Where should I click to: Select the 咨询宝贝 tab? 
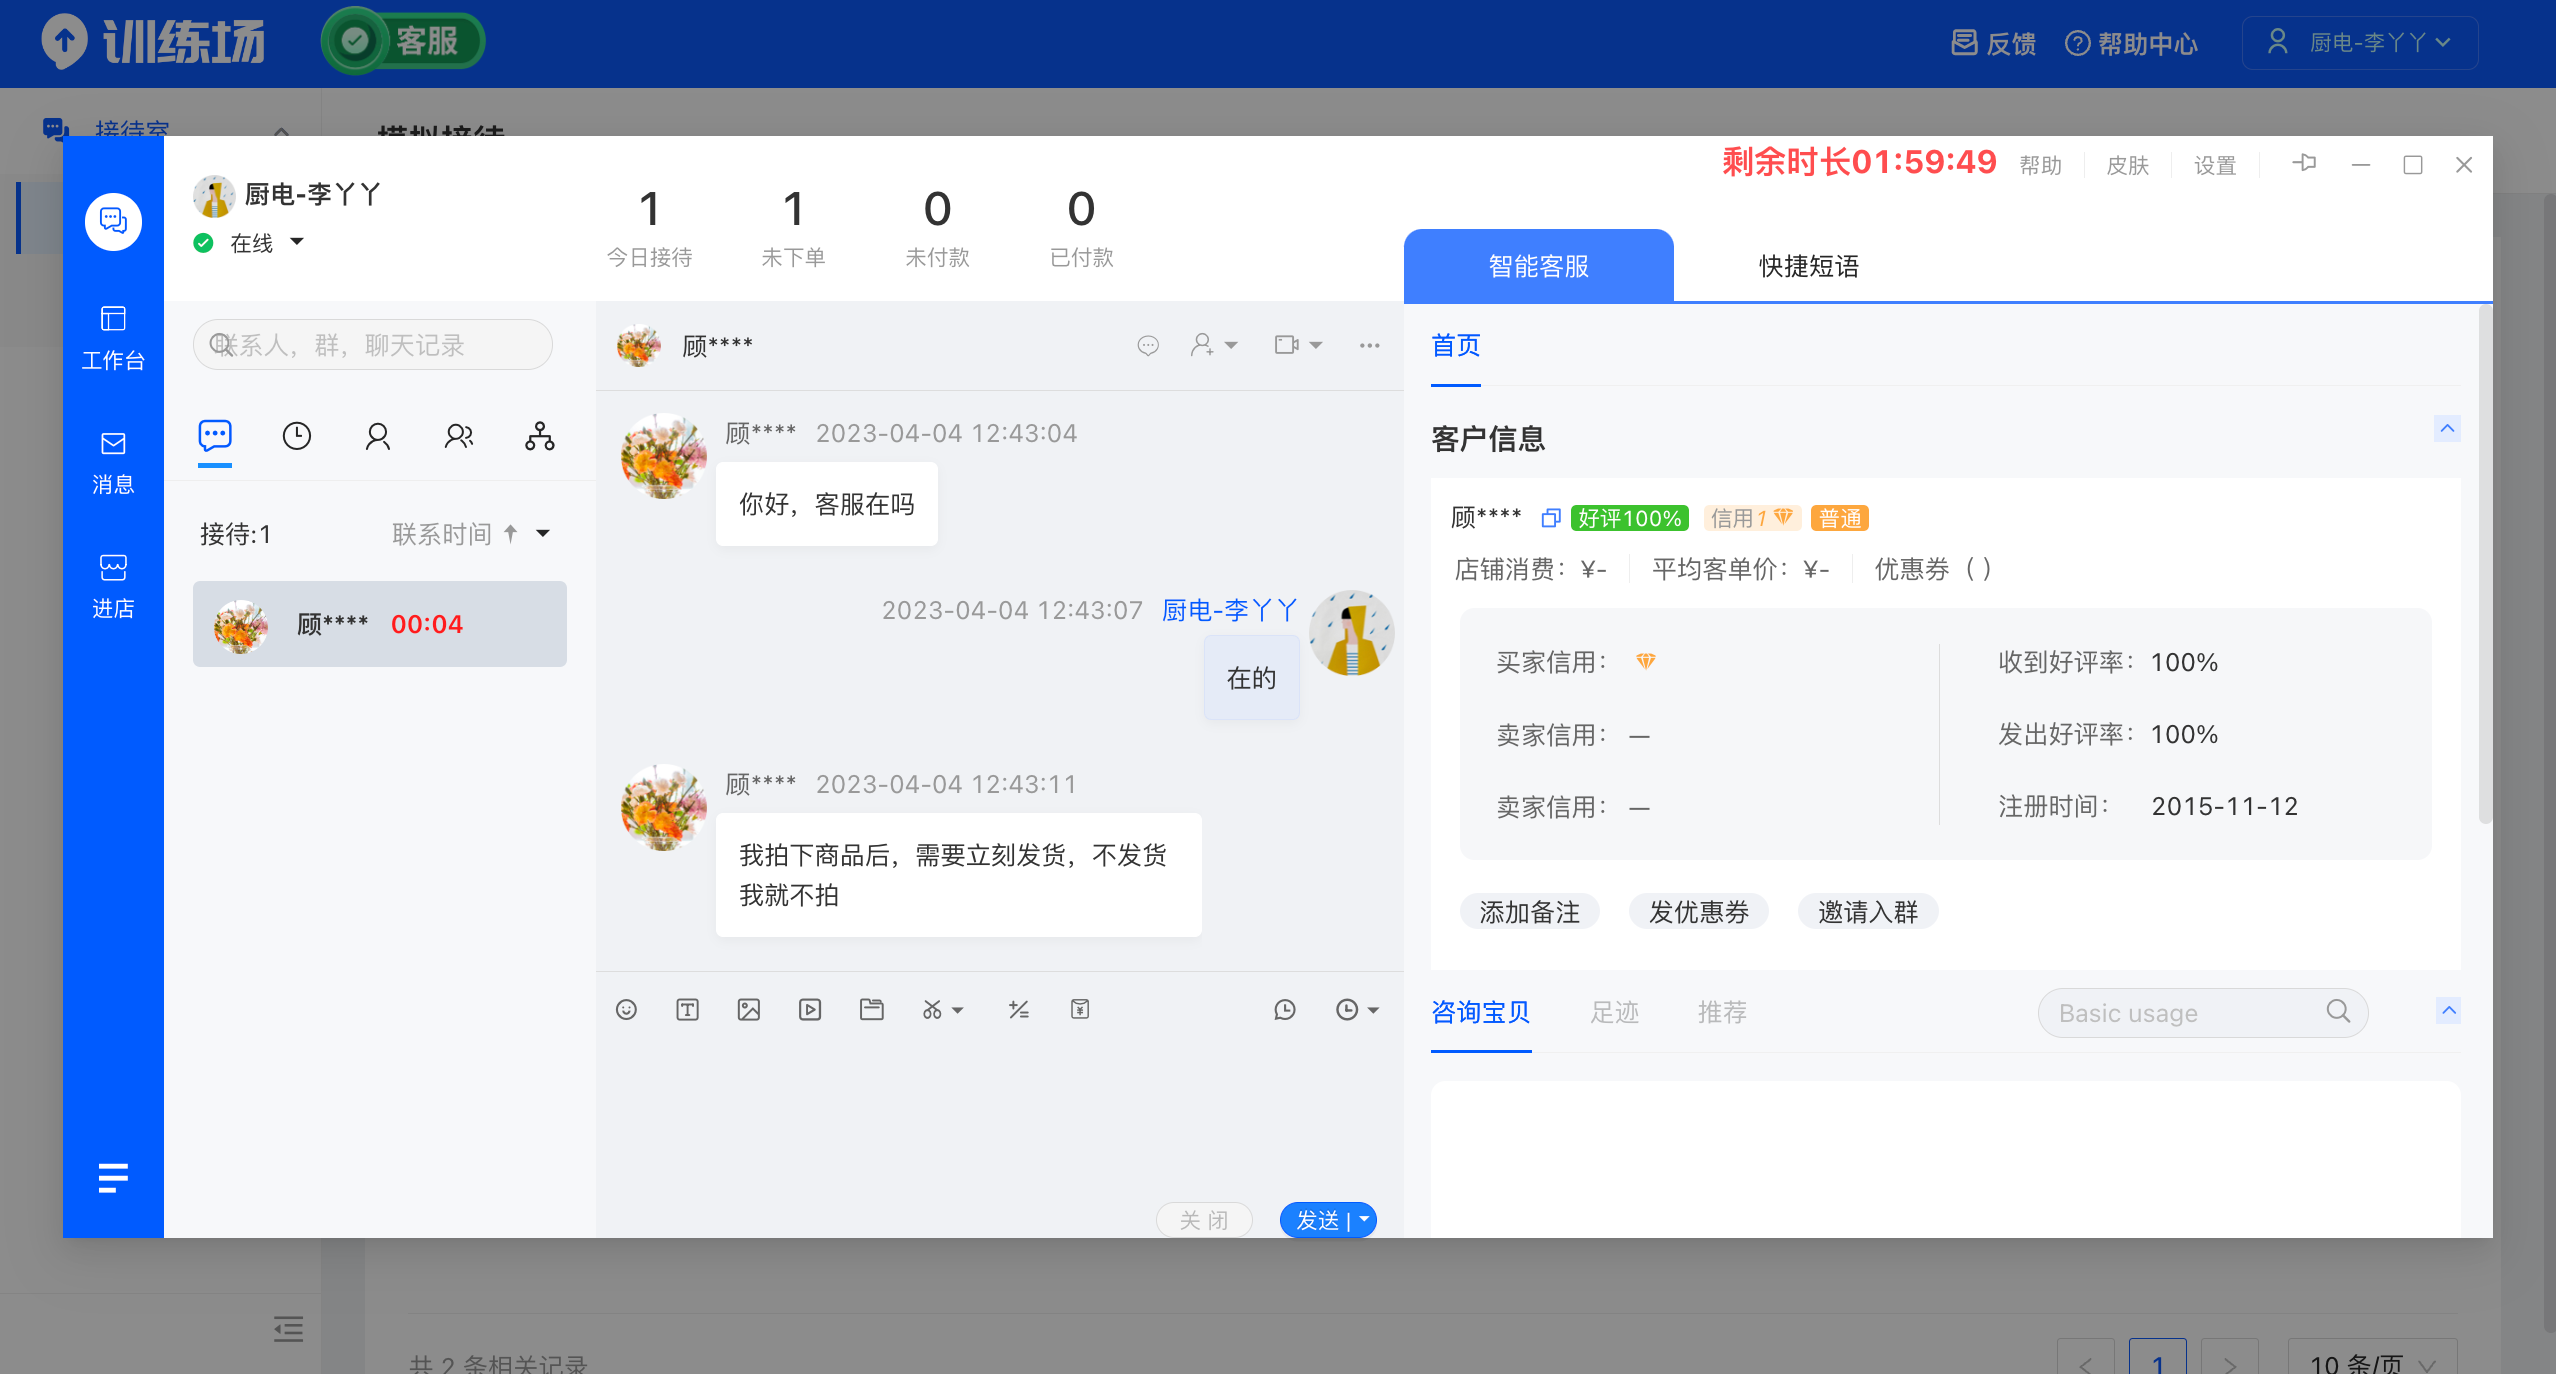click(1481, 1013)
